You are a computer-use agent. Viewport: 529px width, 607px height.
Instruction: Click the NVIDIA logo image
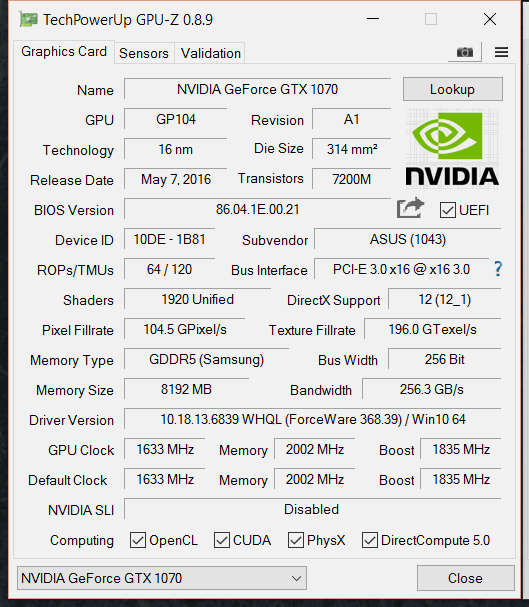[x=452, y=147]
